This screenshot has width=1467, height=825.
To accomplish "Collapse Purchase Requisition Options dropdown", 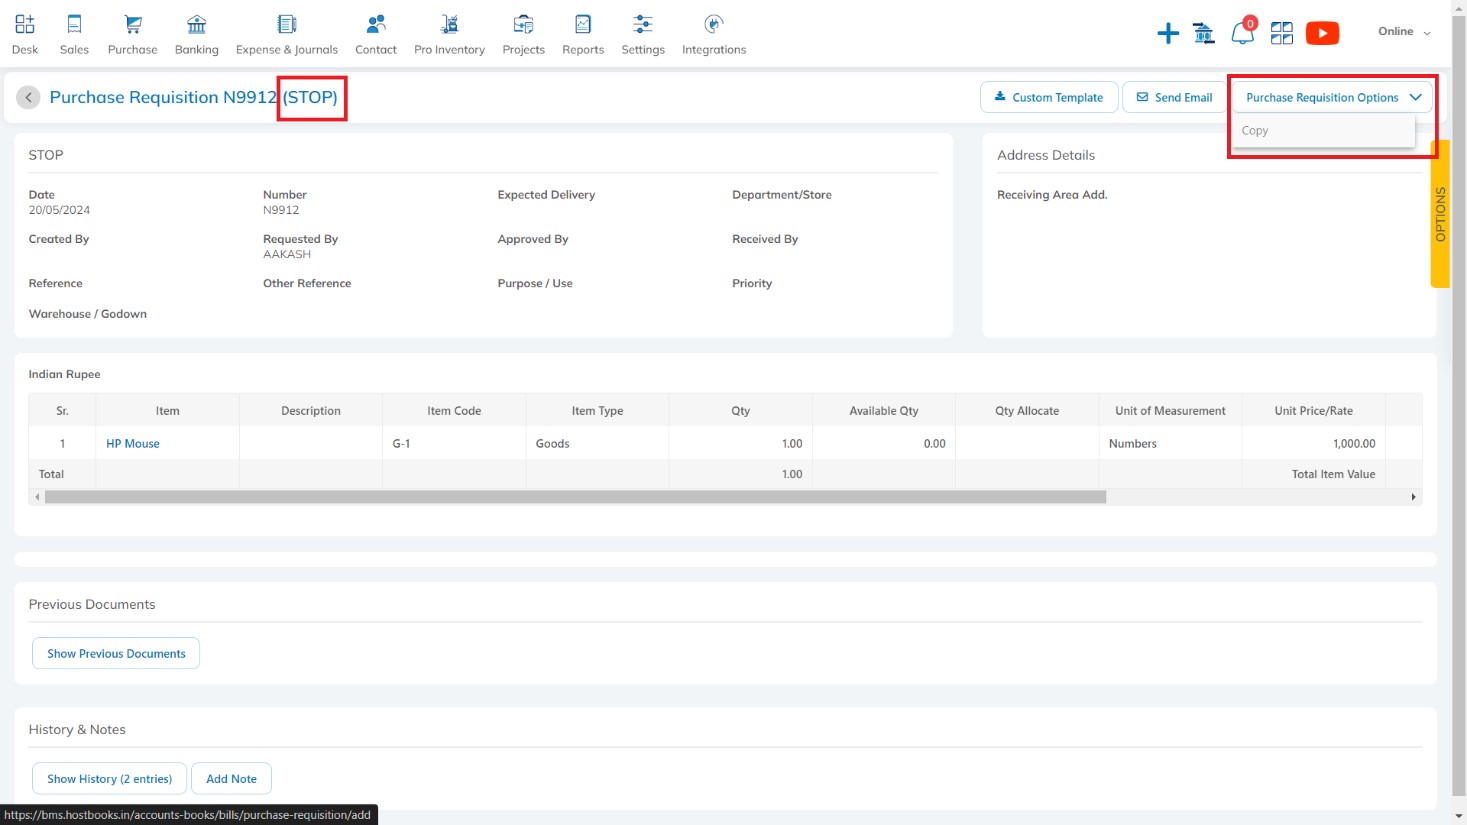I will 1333,97.
